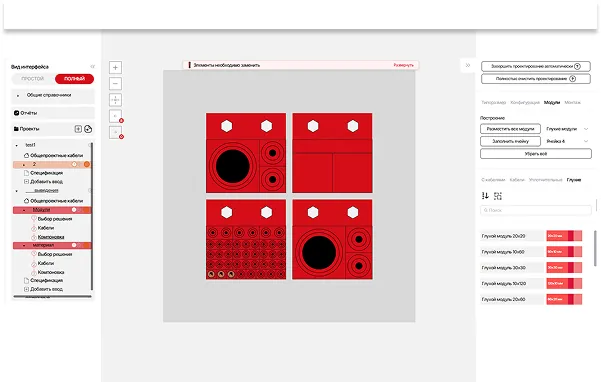Click Полностью очистить проектирование button
601x382 pixels.
pos(536,79)
